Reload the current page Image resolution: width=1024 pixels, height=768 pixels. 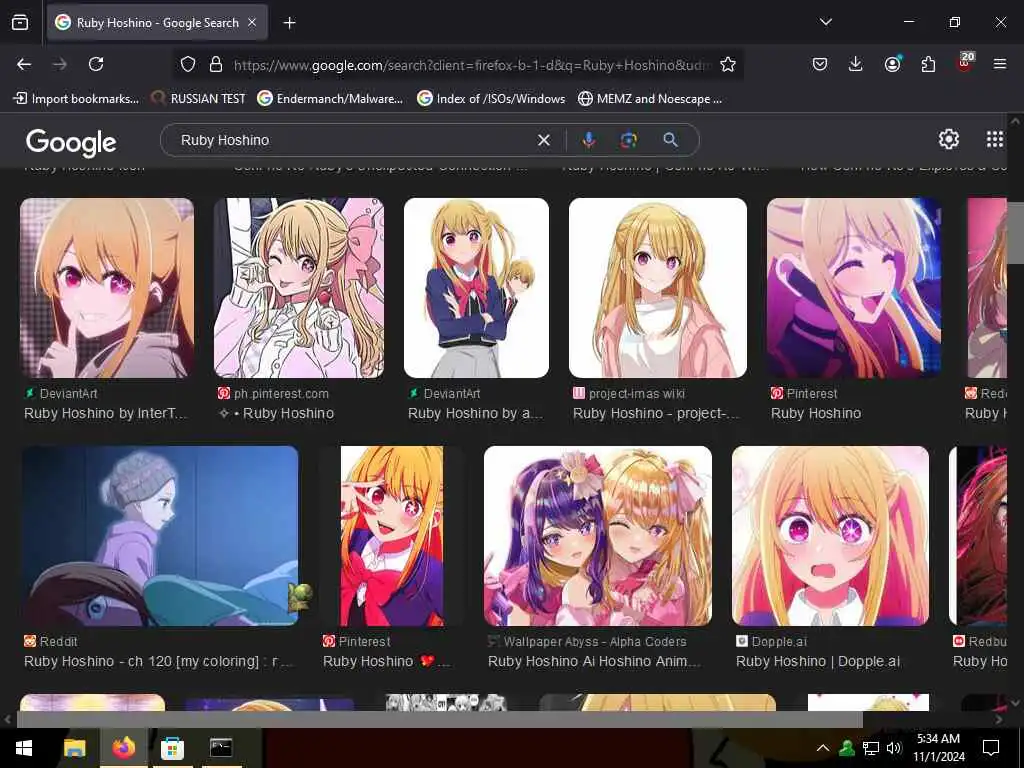(96, 64)
